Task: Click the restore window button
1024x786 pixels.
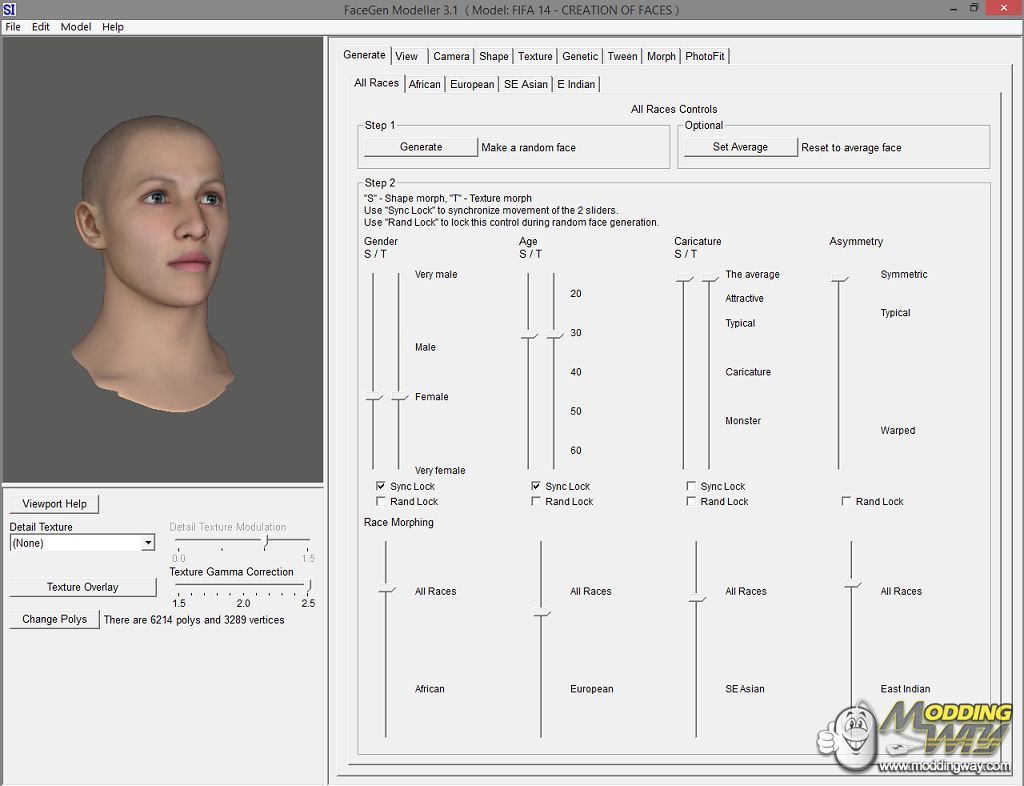Action: pos(974,9)
